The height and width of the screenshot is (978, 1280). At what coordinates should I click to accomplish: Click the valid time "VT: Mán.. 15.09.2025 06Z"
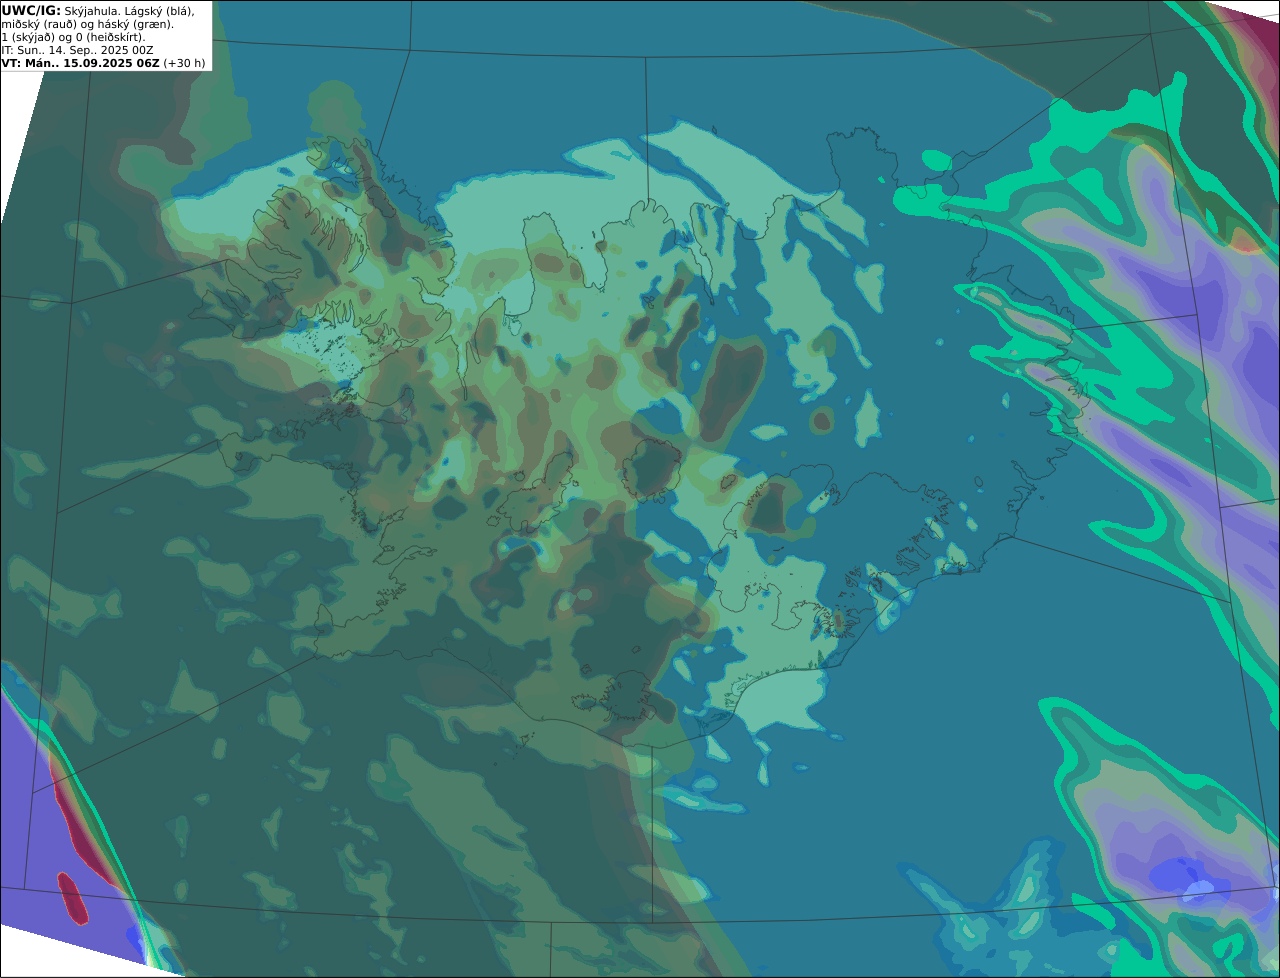80,63
